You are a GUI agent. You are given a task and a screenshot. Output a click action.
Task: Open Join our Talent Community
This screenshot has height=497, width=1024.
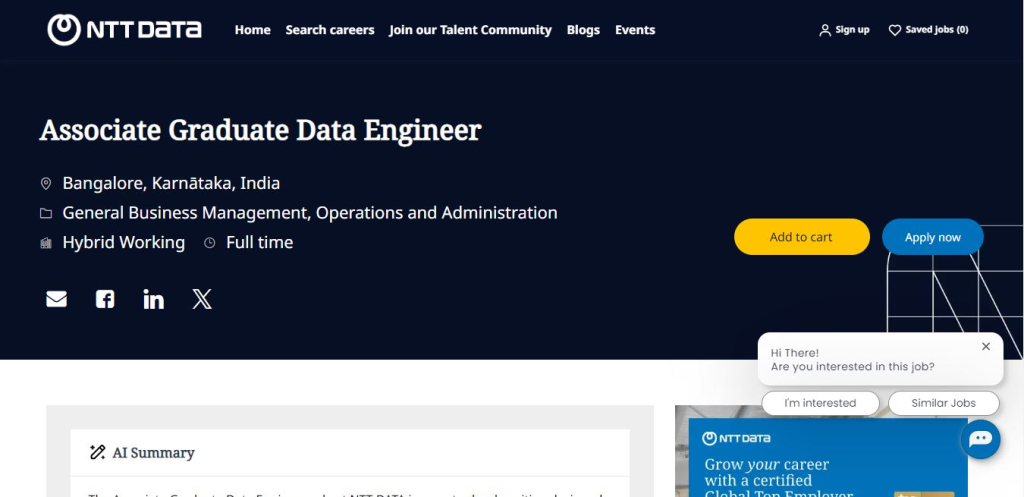pos(470,30)
